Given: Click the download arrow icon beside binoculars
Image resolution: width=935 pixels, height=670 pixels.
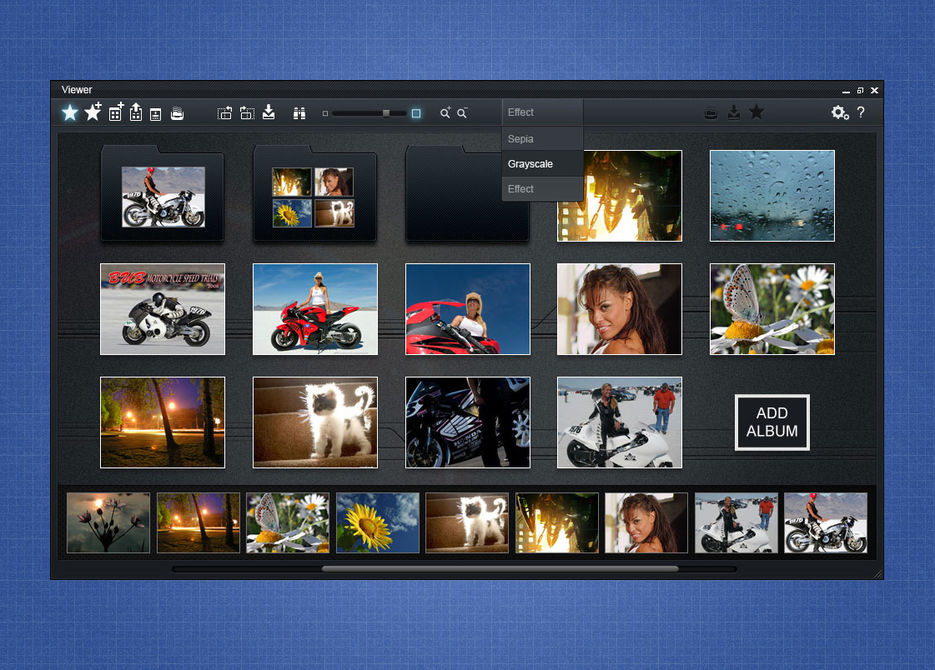Looking at the screenshot, I should point(269,113).
